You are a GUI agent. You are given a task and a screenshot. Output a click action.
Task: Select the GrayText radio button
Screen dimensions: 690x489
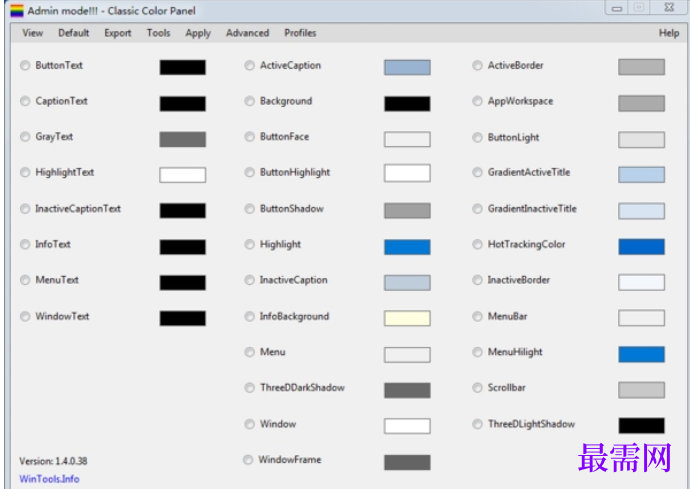click(25, 137)
